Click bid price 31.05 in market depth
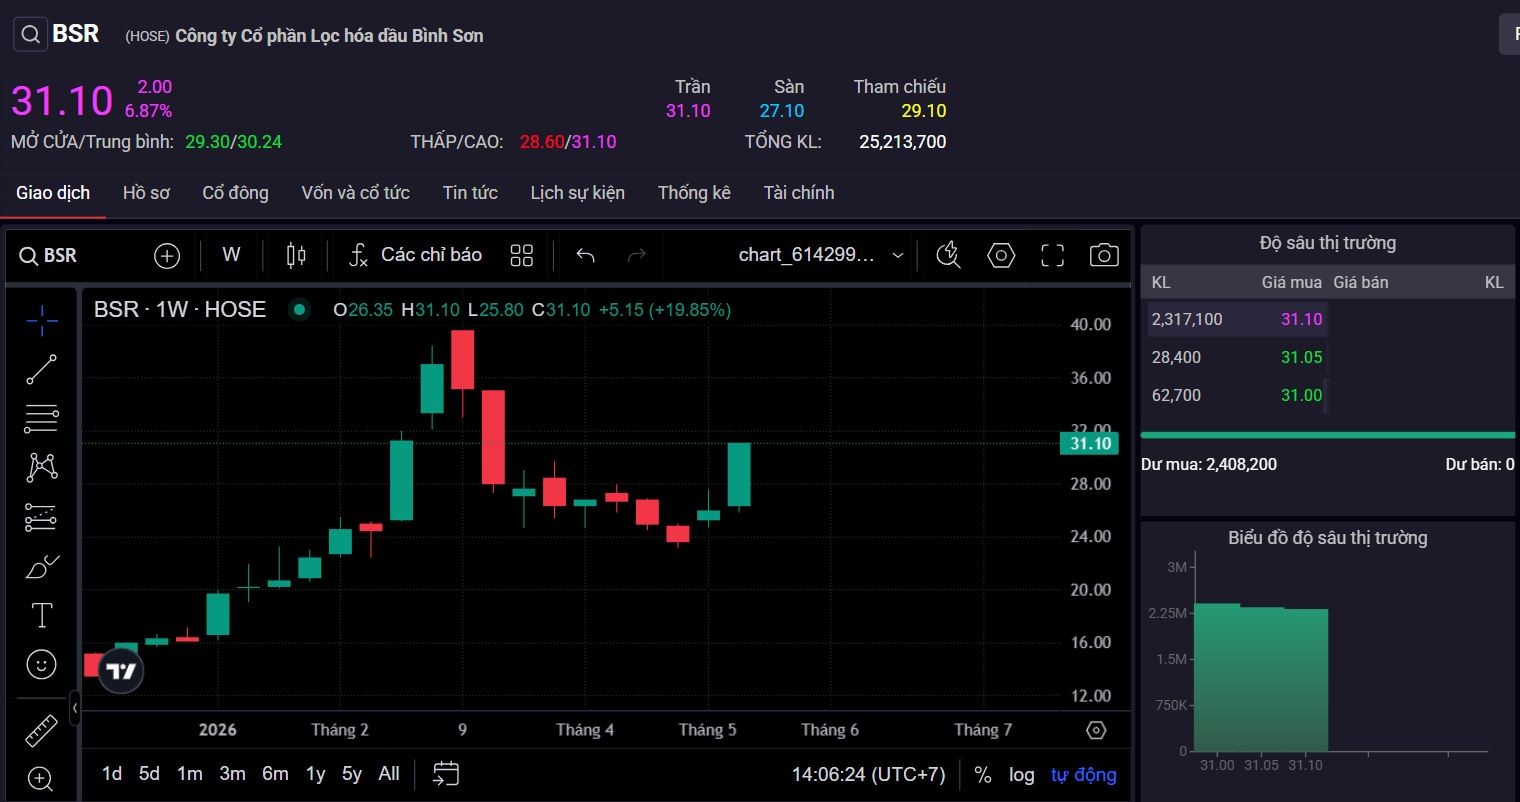Screen dimensions: 1520x802 pos(1301,357)
